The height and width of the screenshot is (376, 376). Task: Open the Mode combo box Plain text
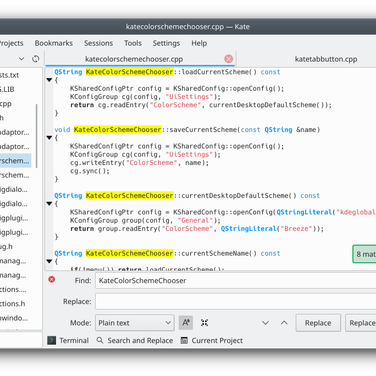click(x=135, y=323)
